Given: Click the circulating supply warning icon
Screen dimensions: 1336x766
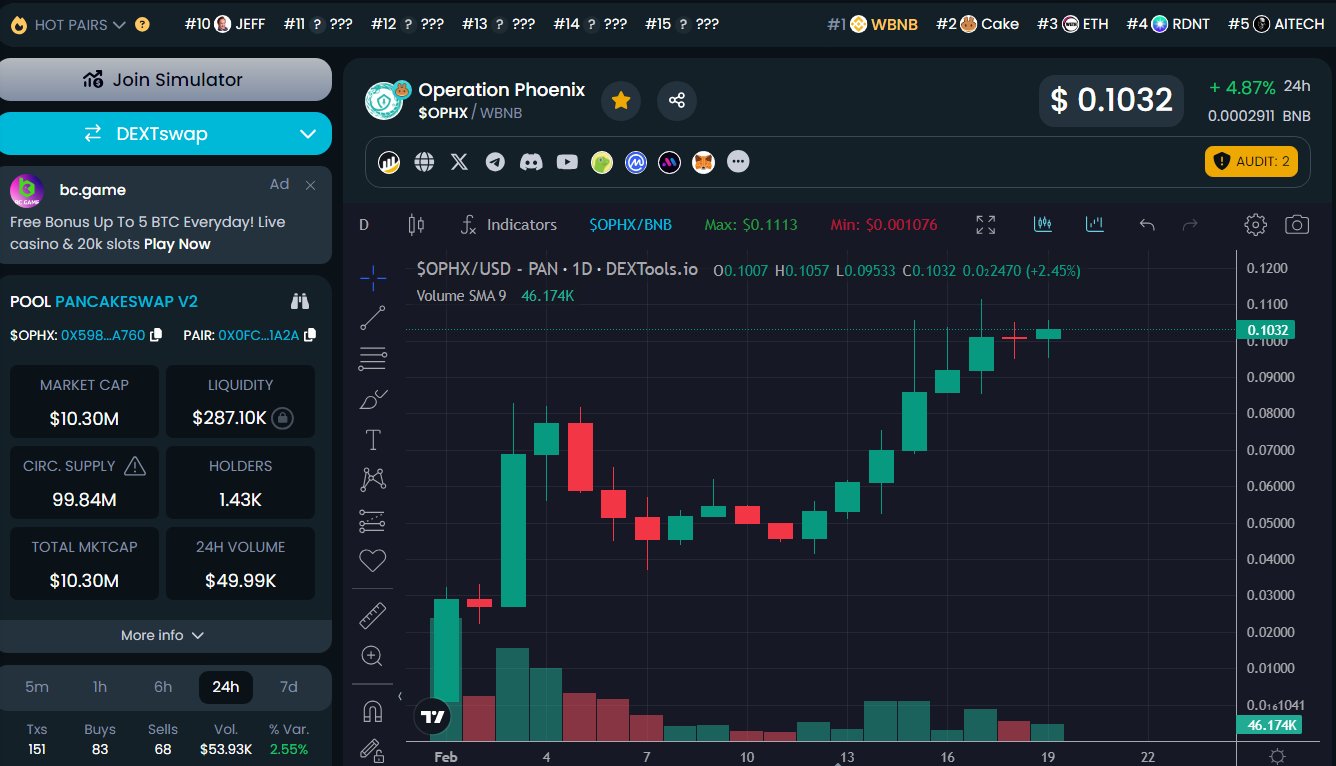Looking at the screenshot, I should pyautogui.click(x=134, y=466).
